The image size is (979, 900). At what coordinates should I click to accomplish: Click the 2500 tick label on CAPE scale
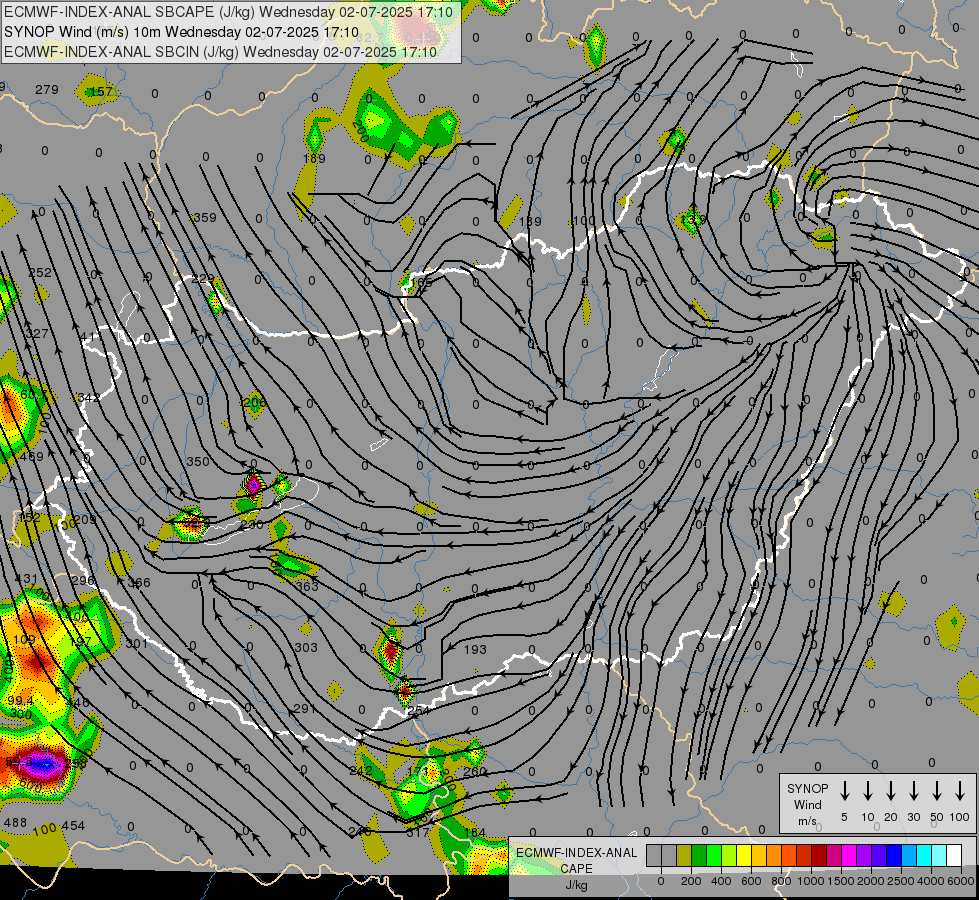[x=901, y=881]
